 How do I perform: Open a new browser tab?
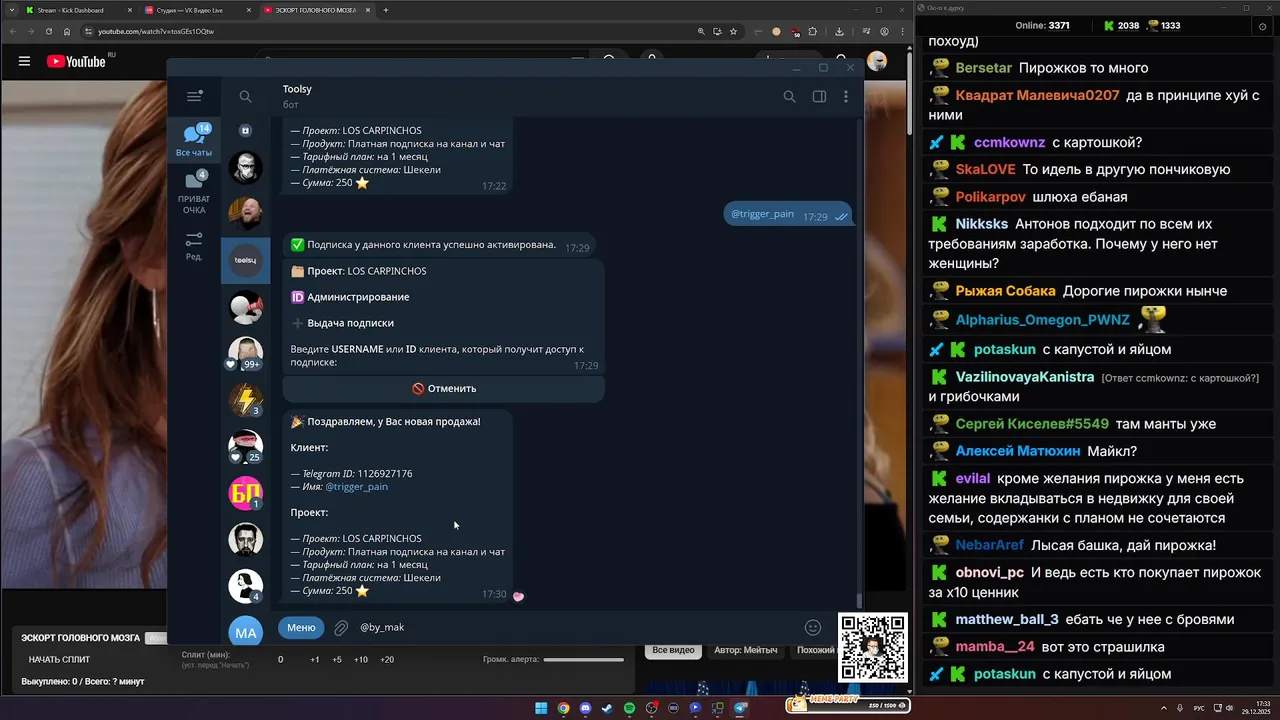(386, 10)
